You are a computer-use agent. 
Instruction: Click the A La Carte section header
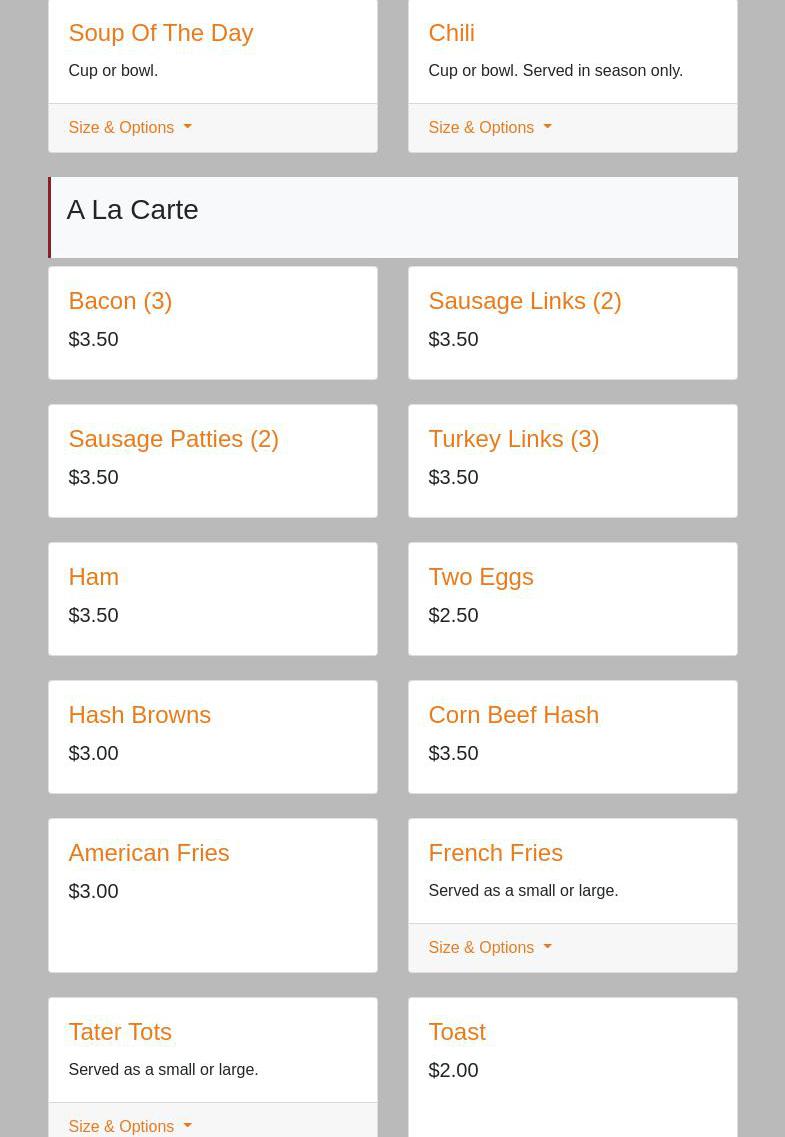click(132, 210)
